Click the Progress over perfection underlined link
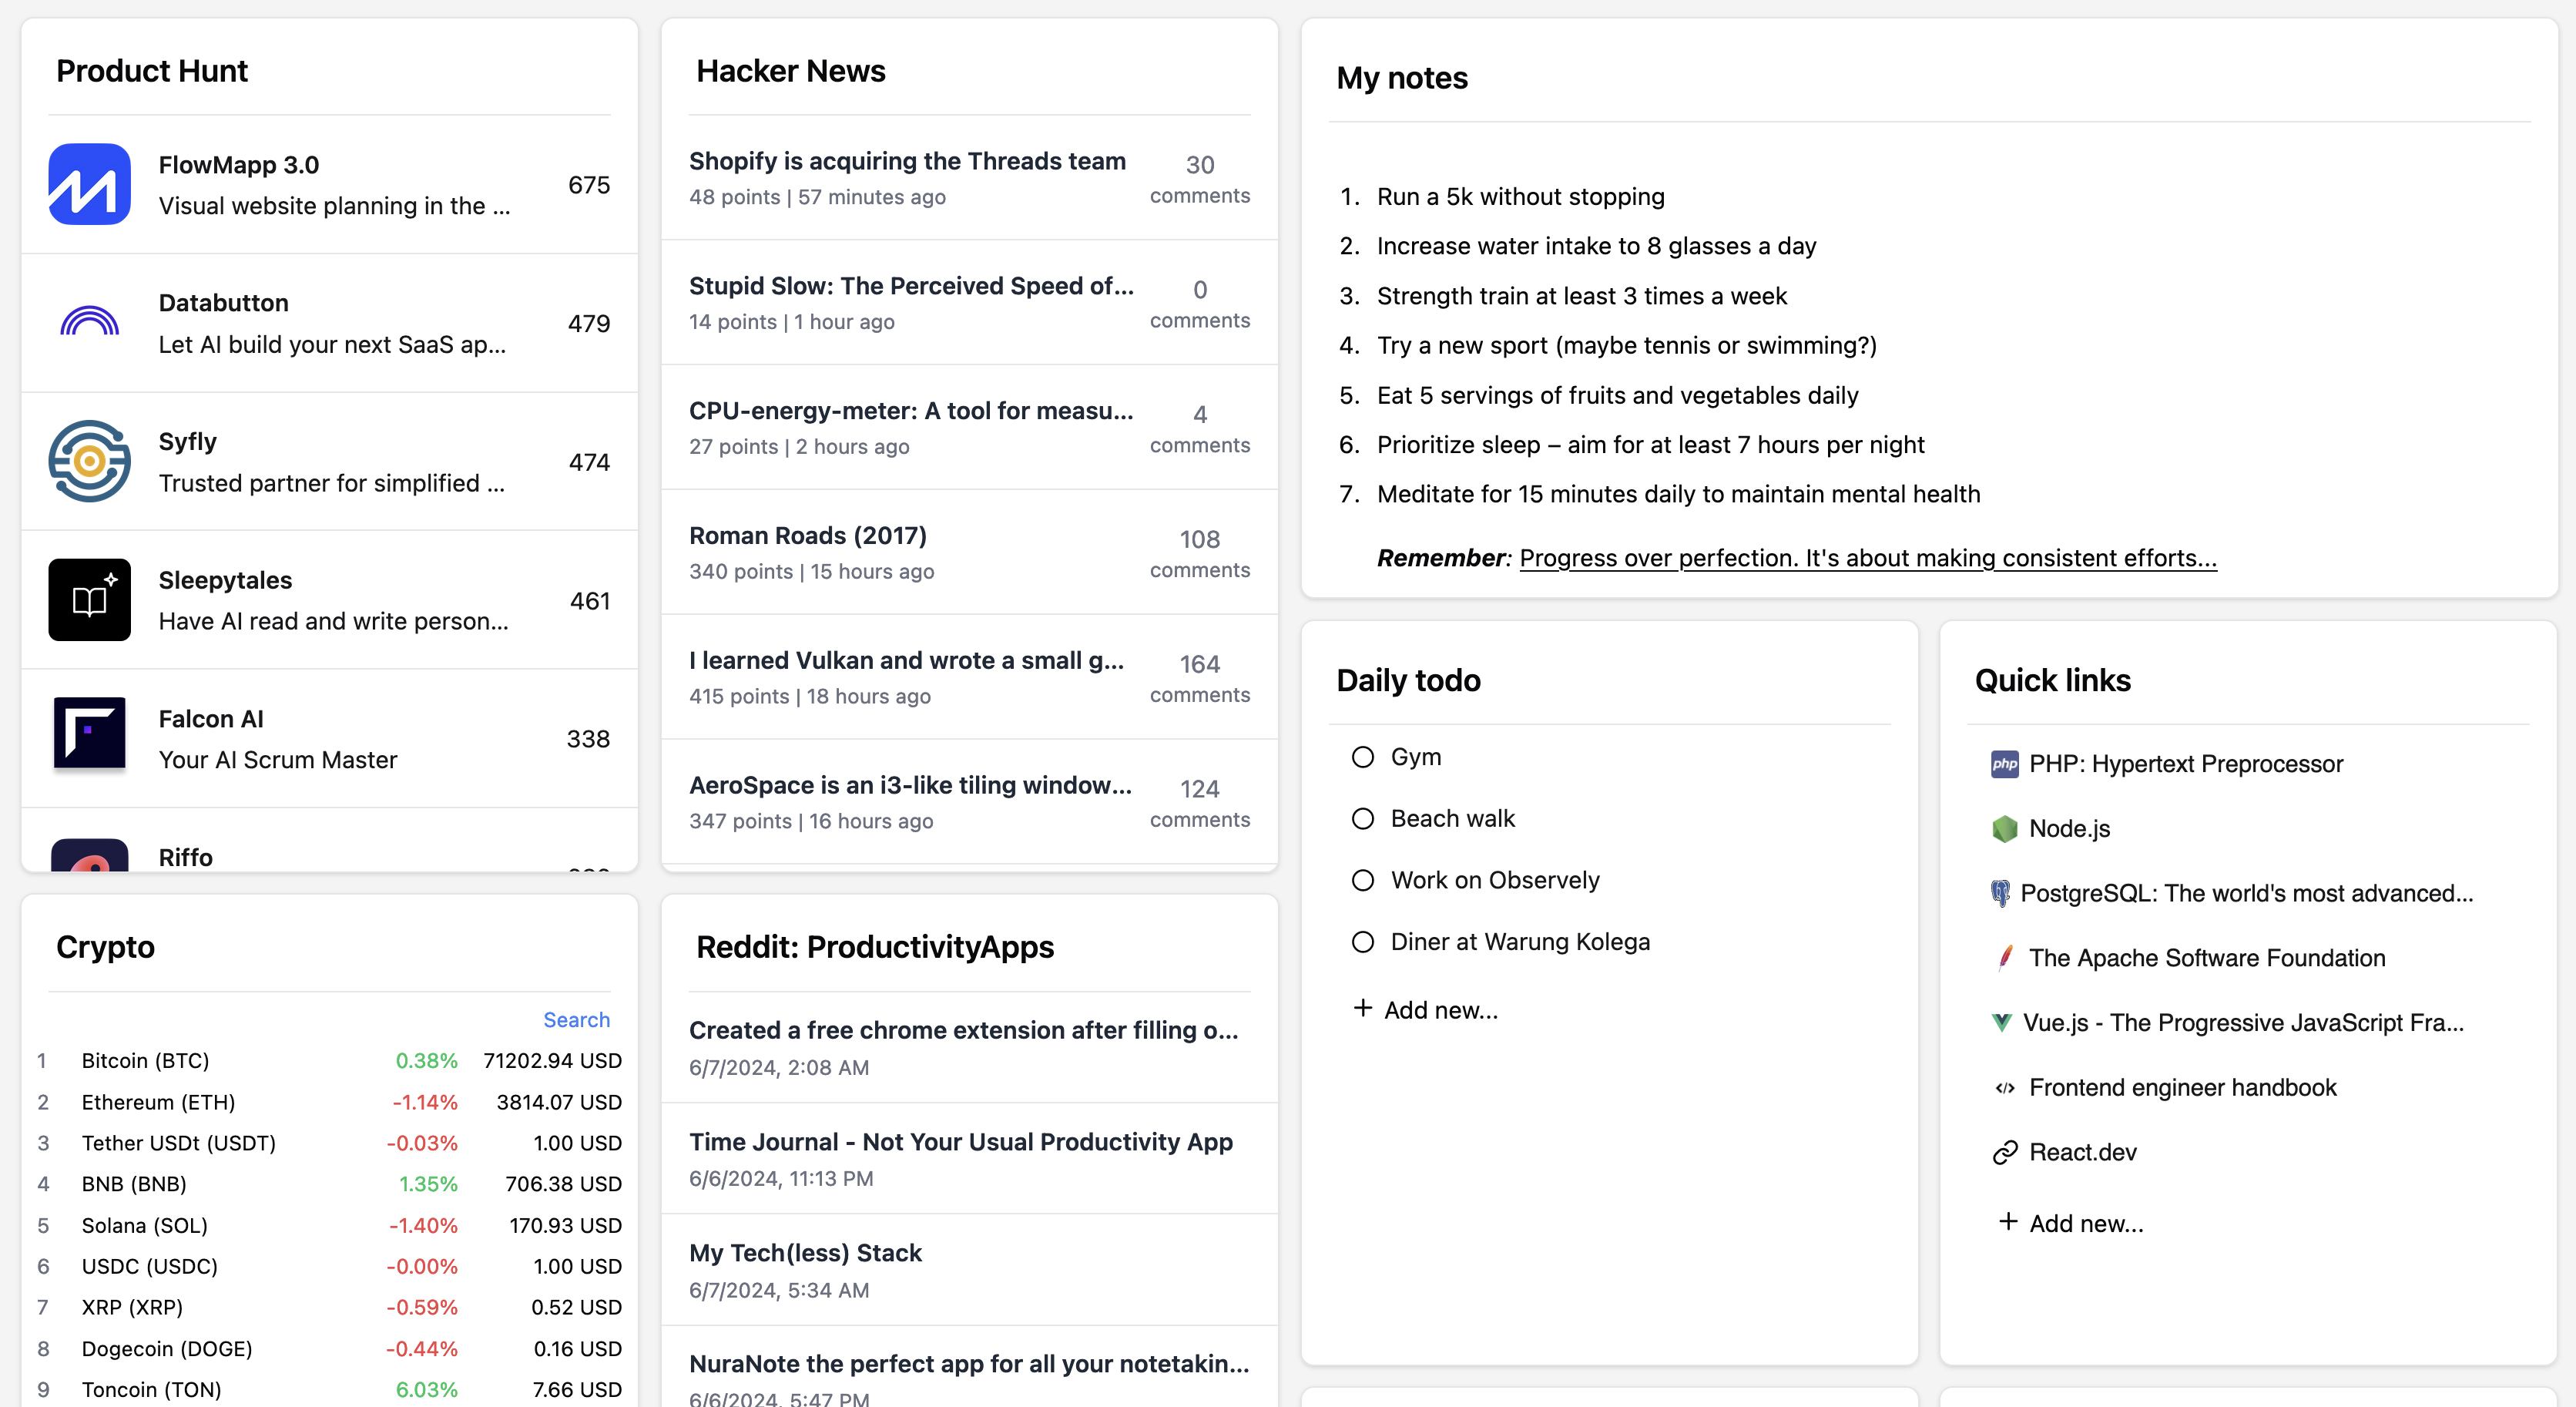The width and height of the screenshot is (2576, 1407). [1868, 558]
